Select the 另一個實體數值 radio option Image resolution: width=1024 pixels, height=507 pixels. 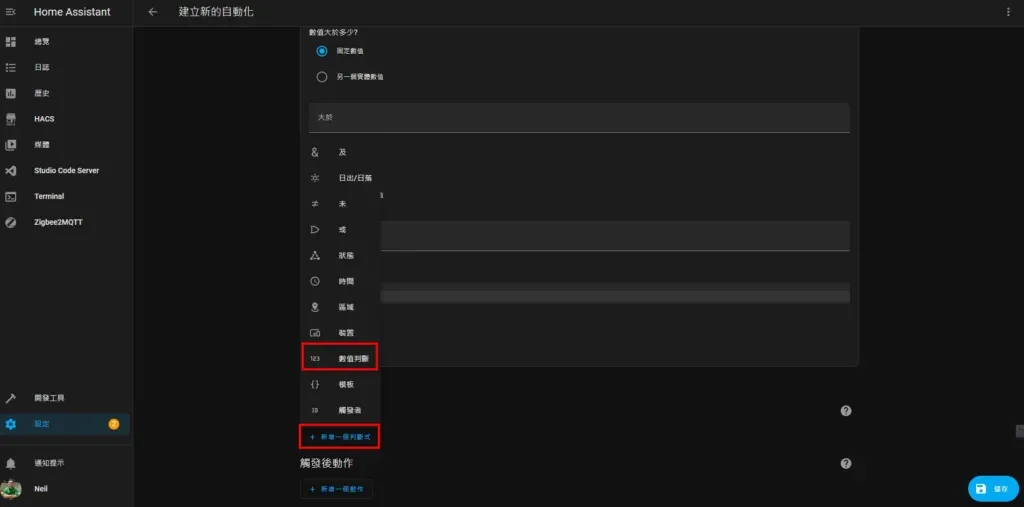coord(322,76)
